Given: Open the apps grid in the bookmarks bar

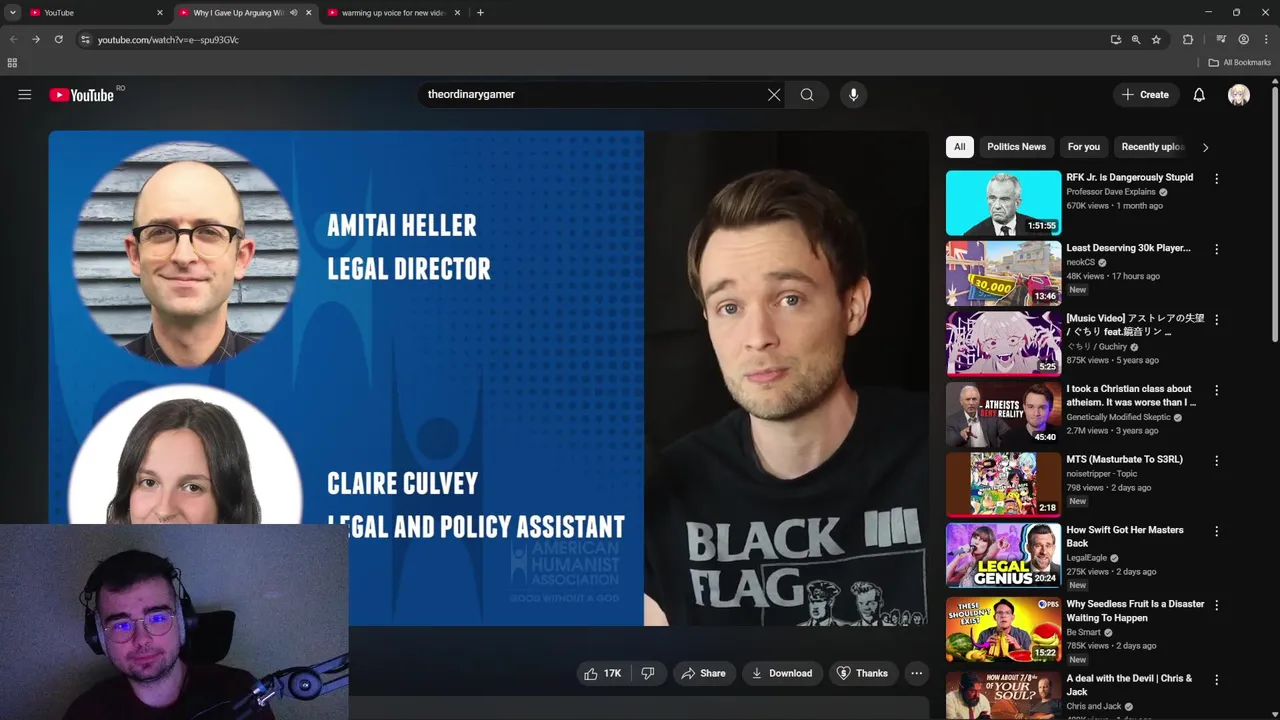Looking at the screenshot, I should [x=12, y=62].
